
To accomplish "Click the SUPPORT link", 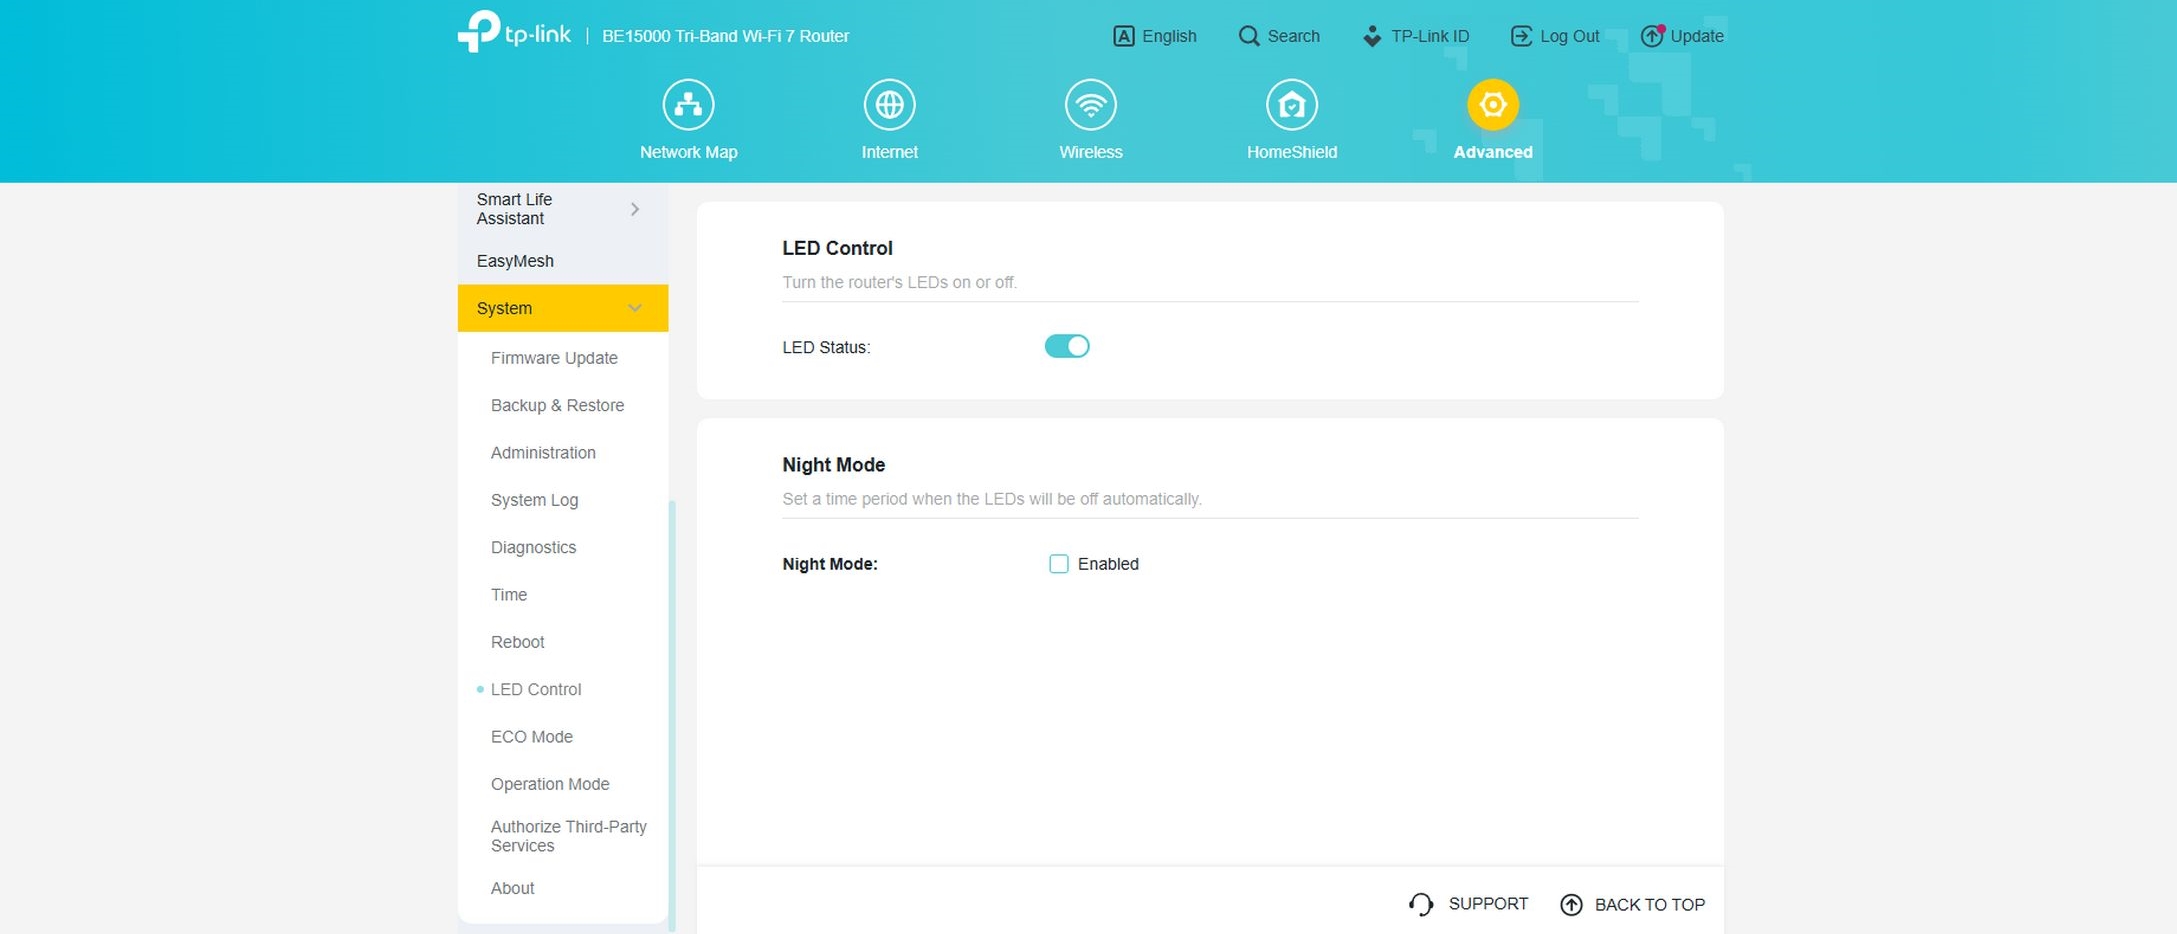I will point(1468,904).
